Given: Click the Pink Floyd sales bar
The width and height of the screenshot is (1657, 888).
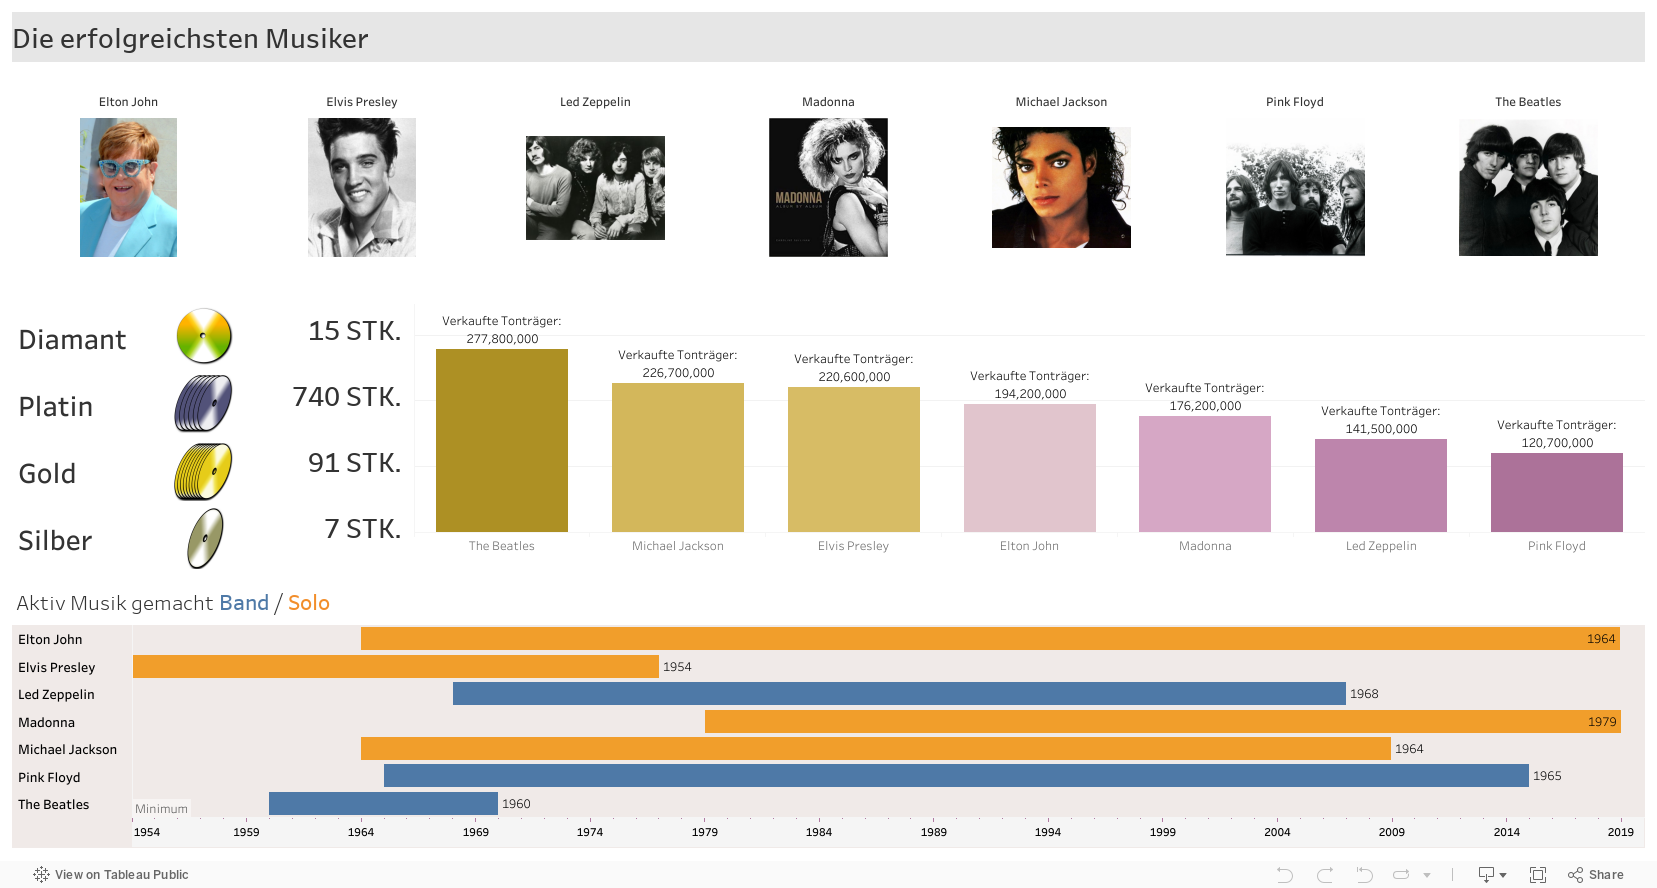Looking at the screenshot, I should [x=1557, y=492].
